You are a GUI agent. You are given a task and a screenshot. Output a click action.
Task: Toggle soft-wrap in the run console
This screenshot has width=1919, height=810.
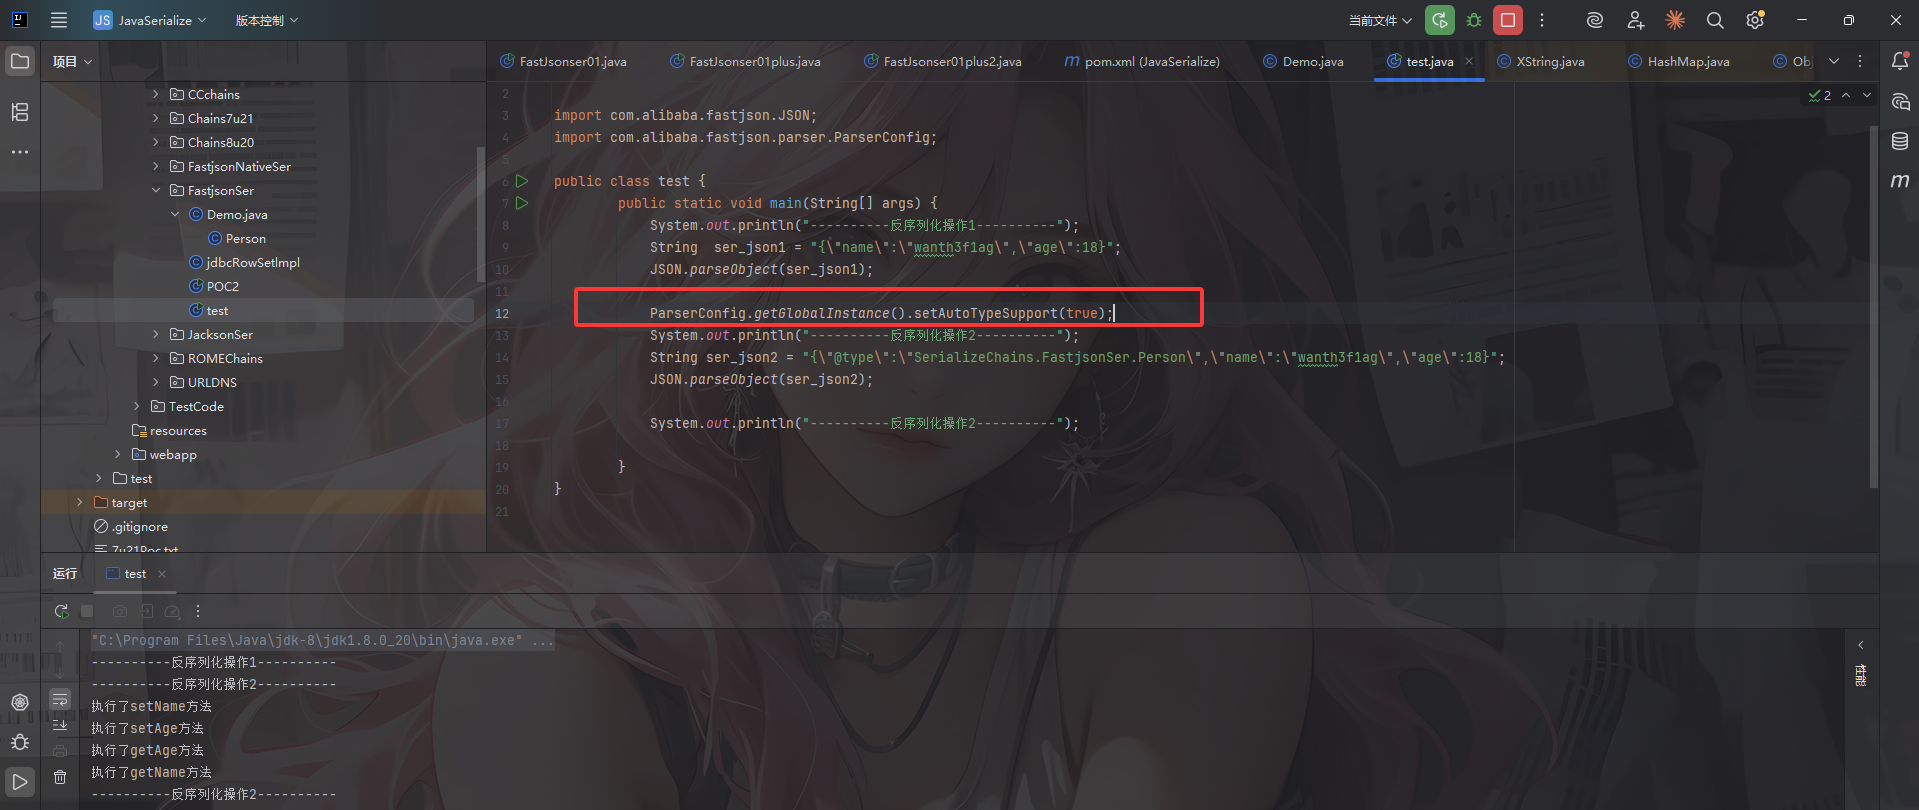click(60, 700)
